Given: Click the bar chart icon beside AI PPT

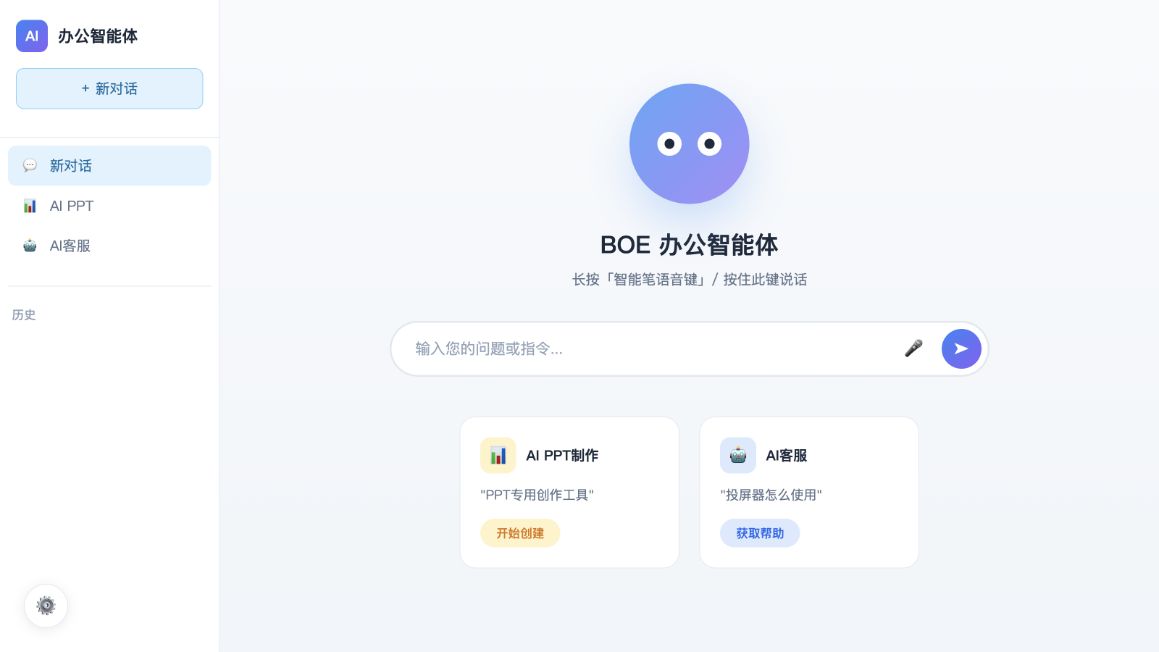Looking at the screenshot, I should coord(30,206).
